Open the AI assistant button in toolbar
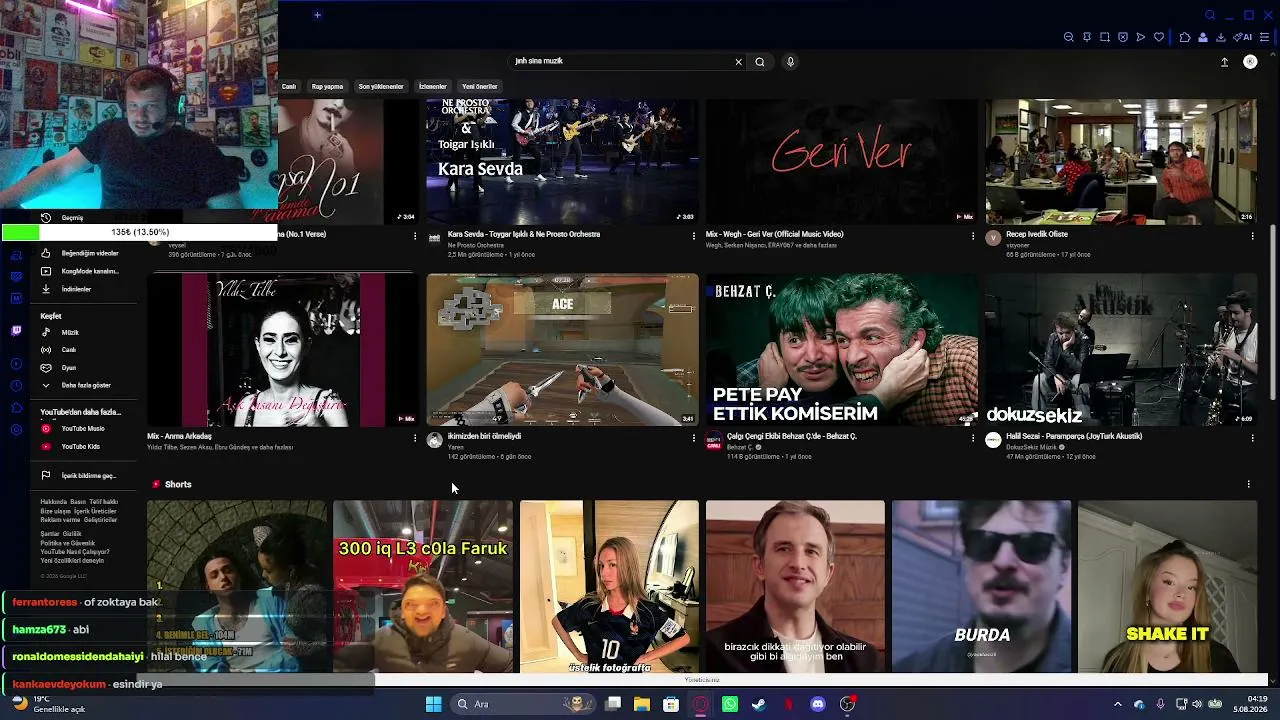This screenshot has height=720, width=1280. point(1243,37)
